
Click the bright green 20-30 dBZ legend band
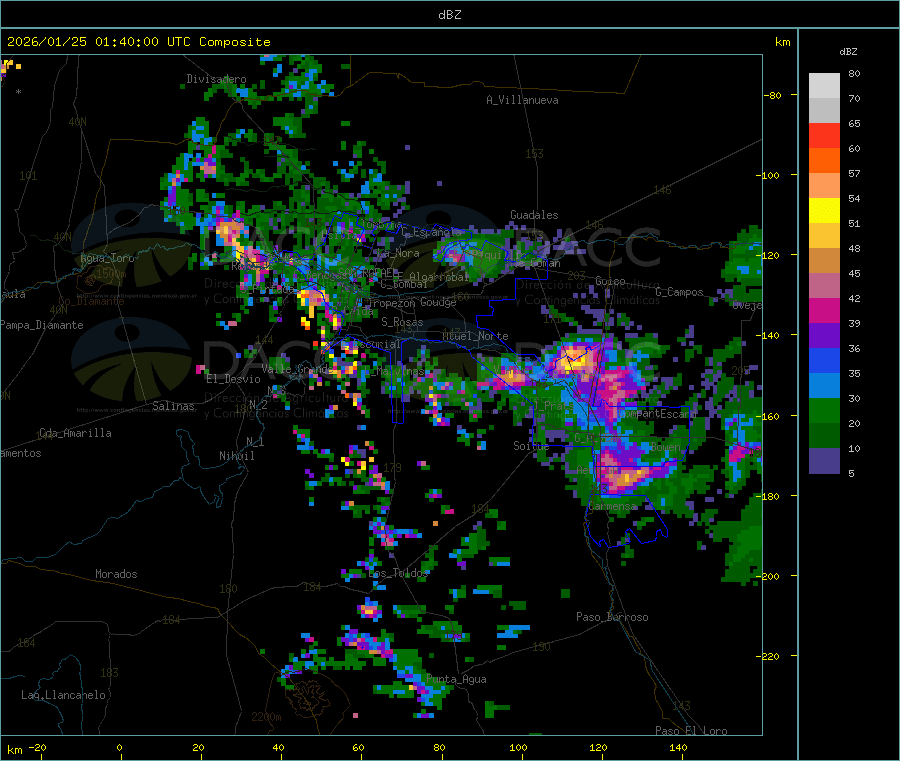(824, 411)
